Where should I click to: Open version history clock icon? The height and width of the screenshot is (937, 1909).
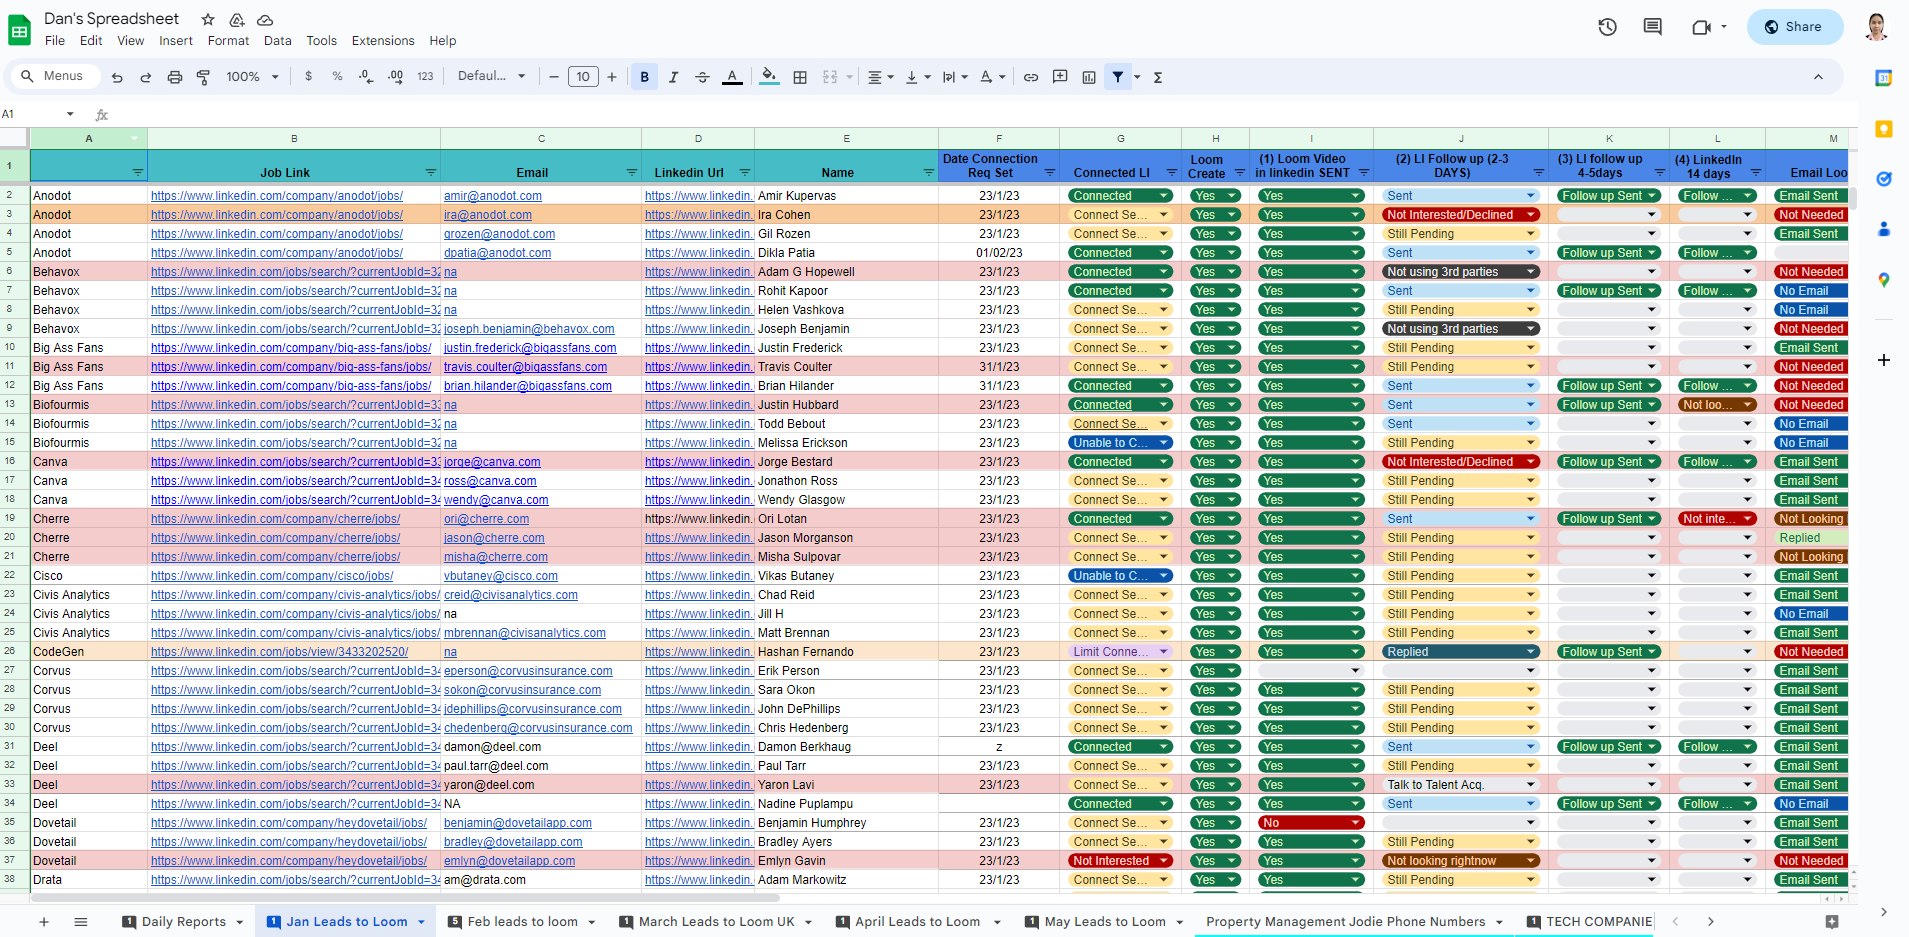coord(1607,27)
